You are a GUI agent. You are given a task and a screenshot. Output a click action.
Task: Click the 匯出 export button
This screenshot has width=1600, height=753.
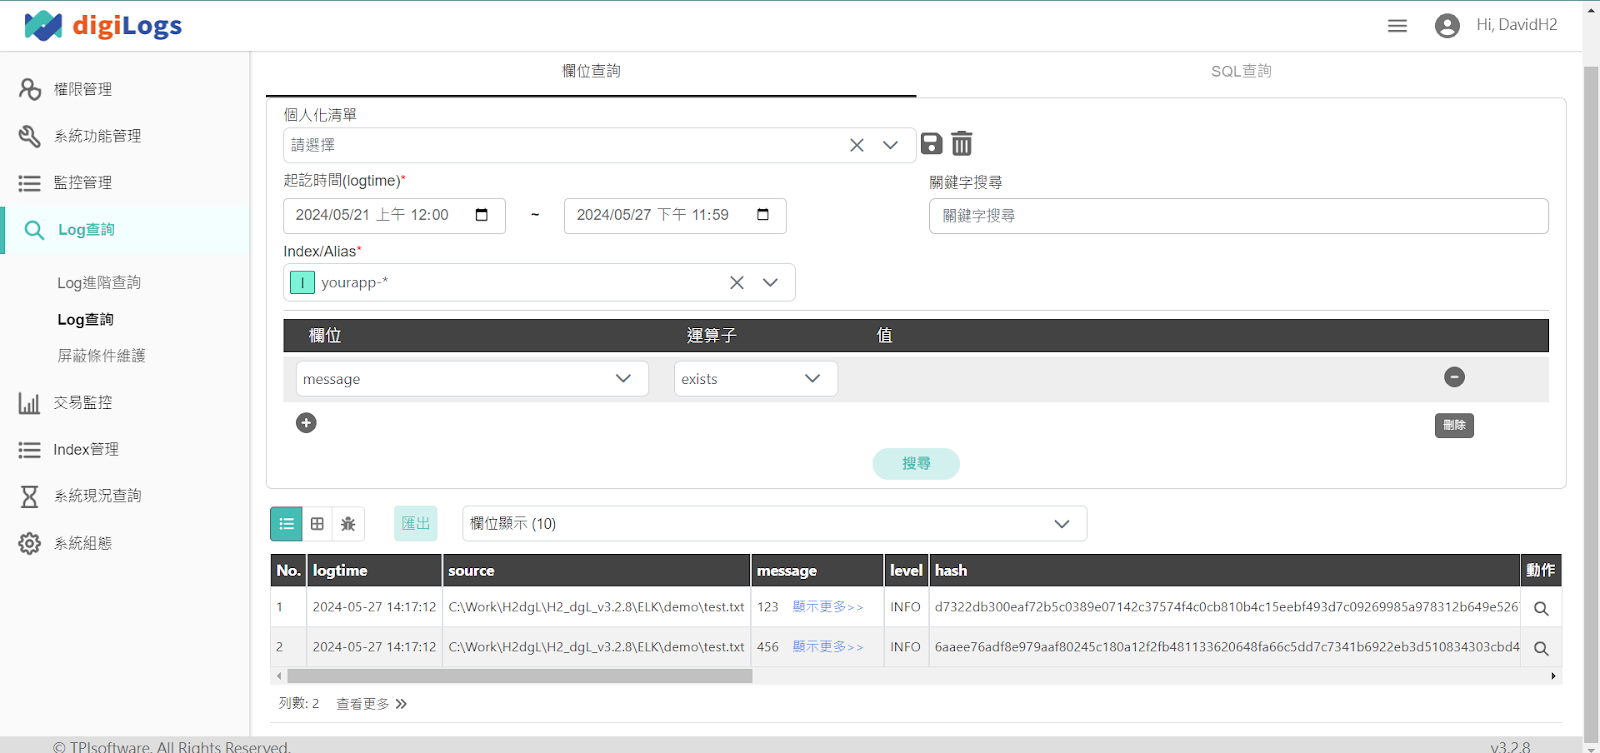416,524
